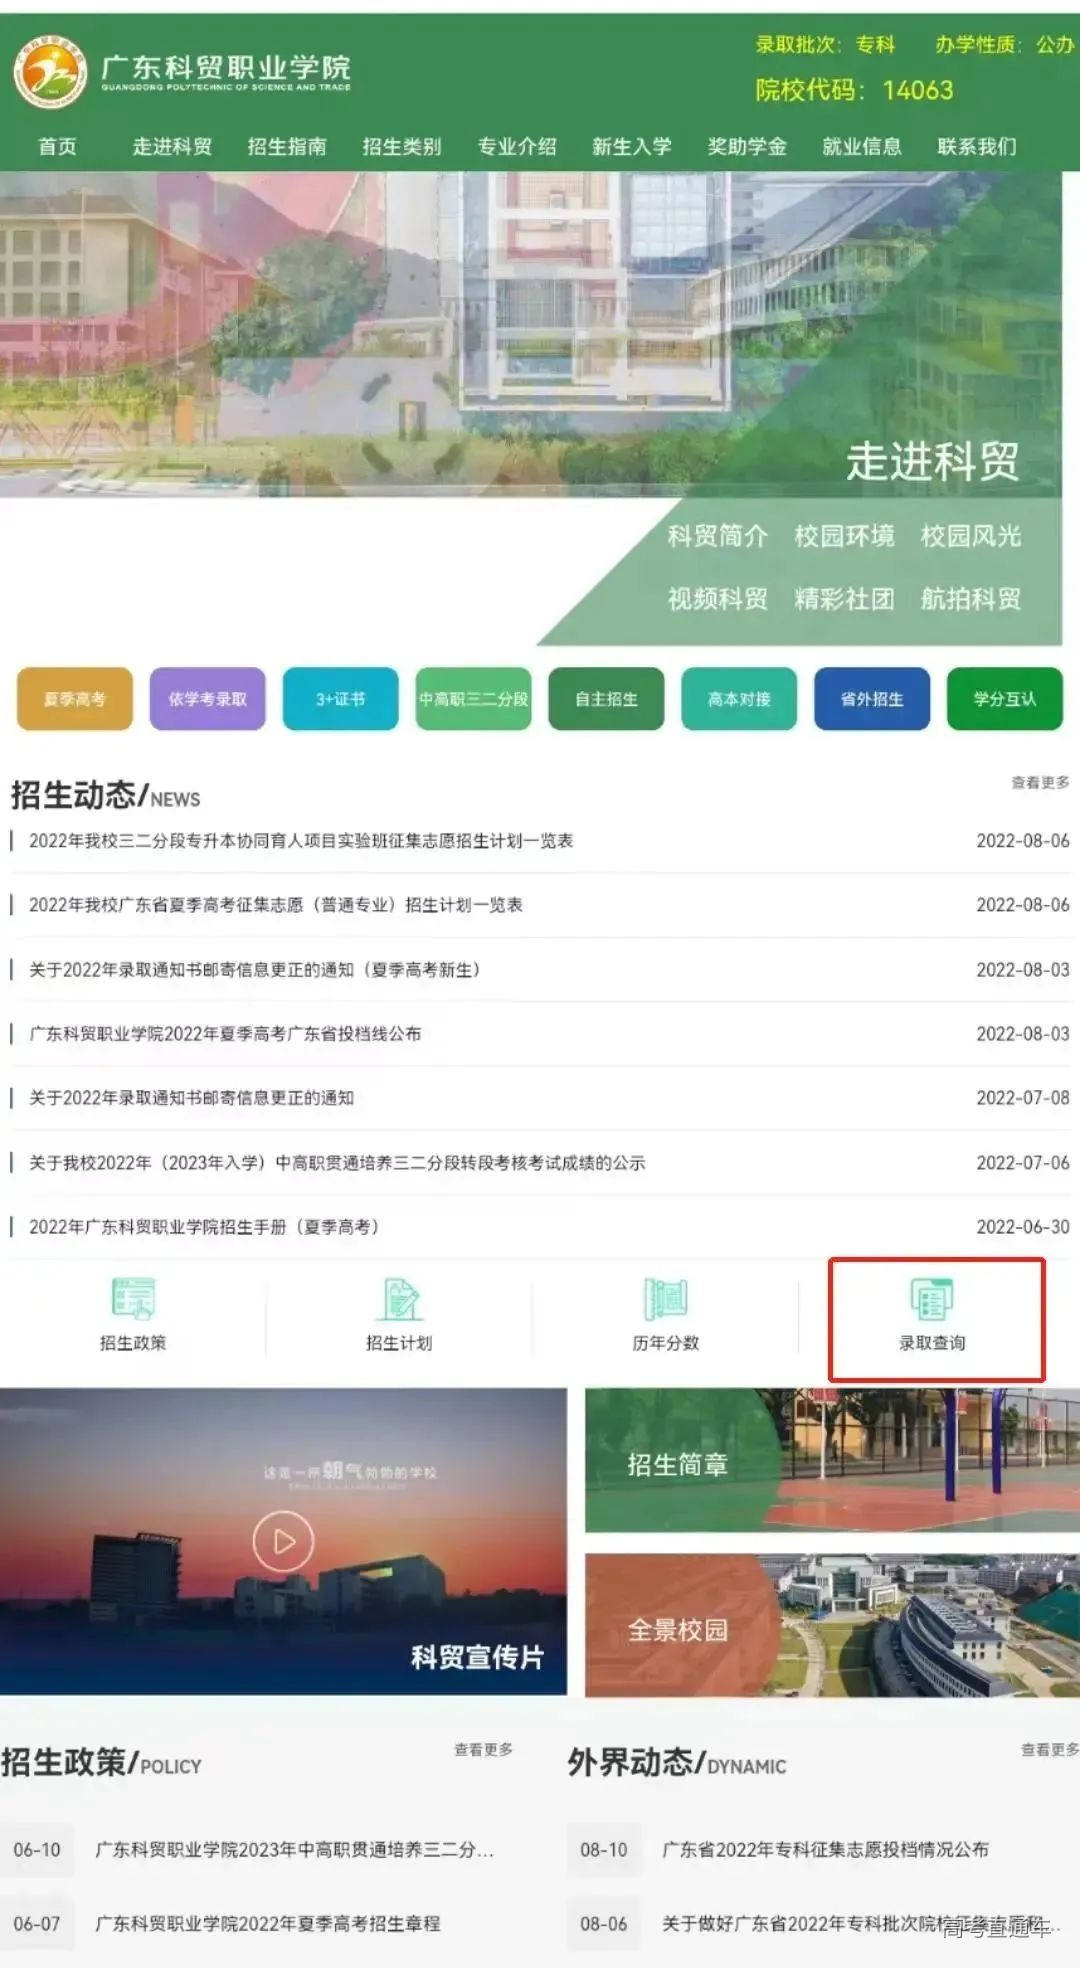Select the 省外招生 button
Image resolution: width=1080 pixels, height=1968 pixels.
point(872,699)
